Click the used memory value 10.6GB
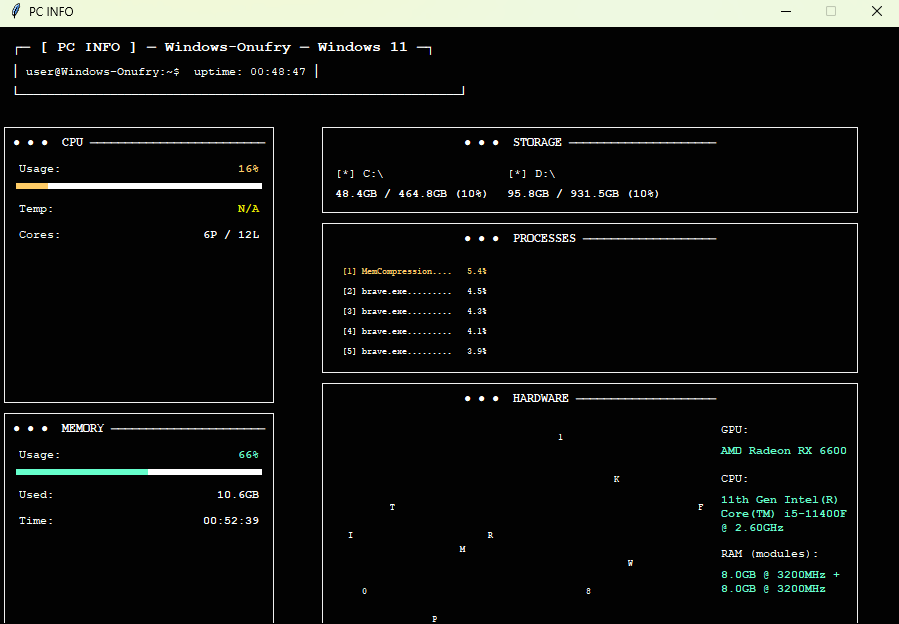Screen dimensions: 899x624 [x=238, y=494]
